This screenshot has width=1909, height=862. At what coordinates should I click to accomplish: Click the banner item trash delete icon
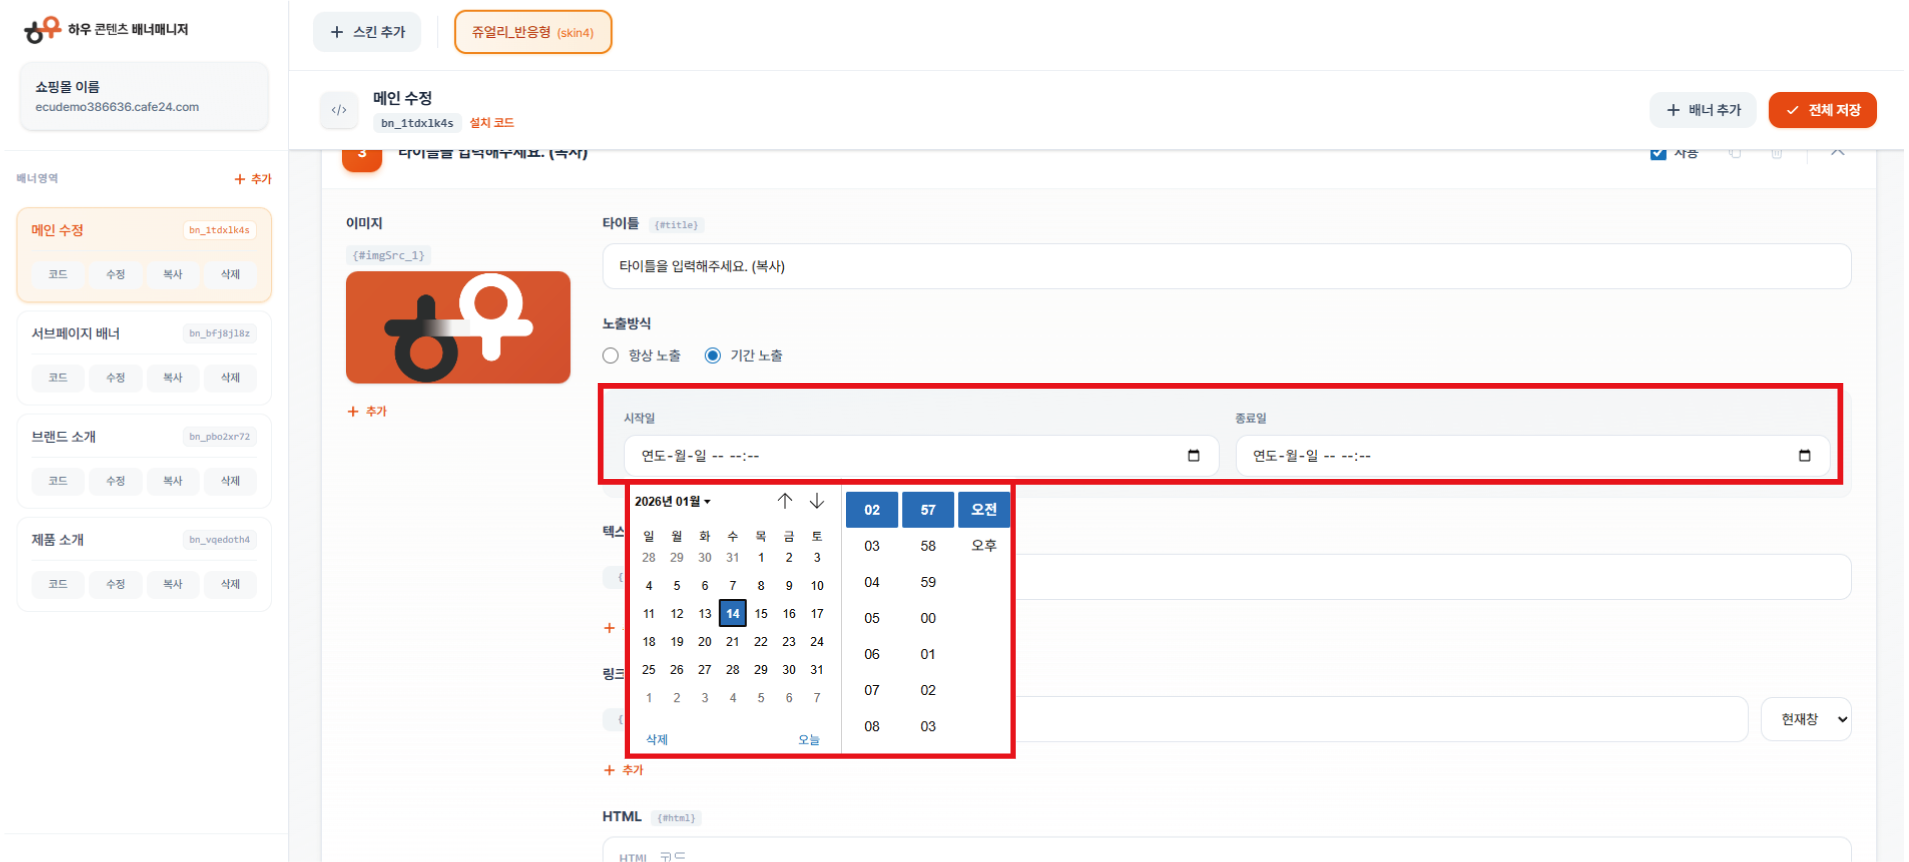[x=1776, y=154]
